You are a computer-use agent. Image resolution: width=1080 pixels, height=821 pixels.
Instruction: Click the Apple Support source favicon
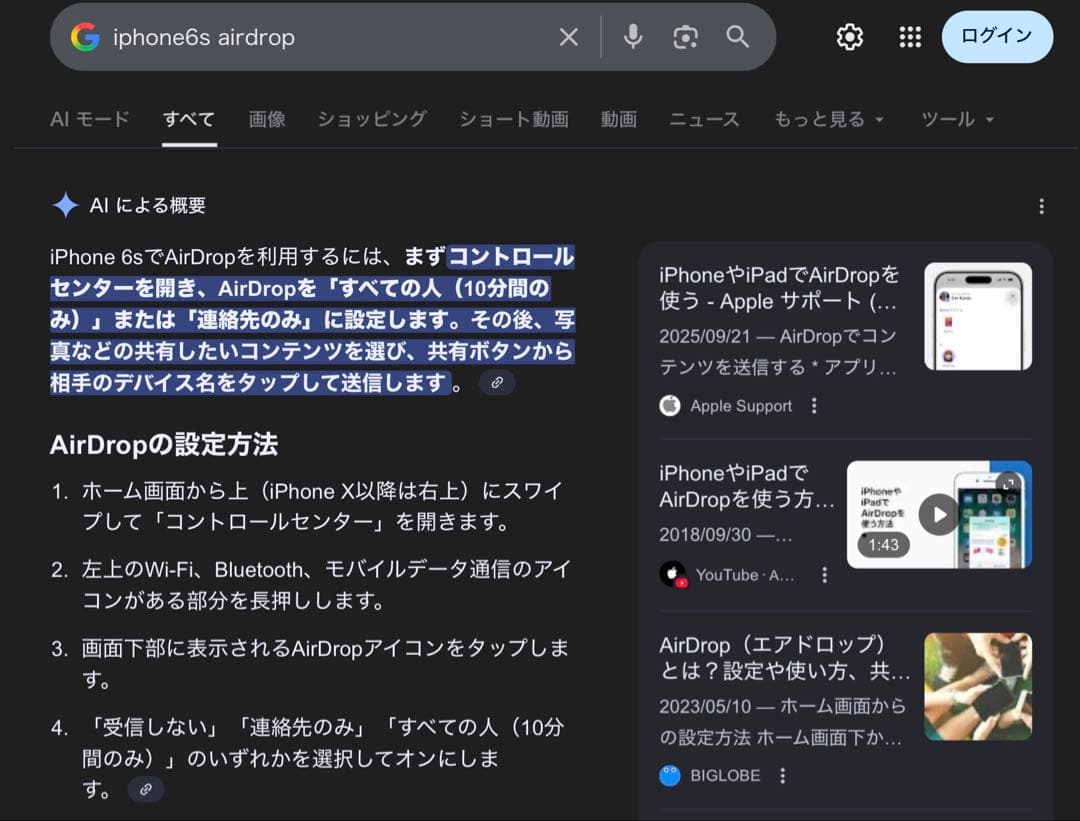670,406
